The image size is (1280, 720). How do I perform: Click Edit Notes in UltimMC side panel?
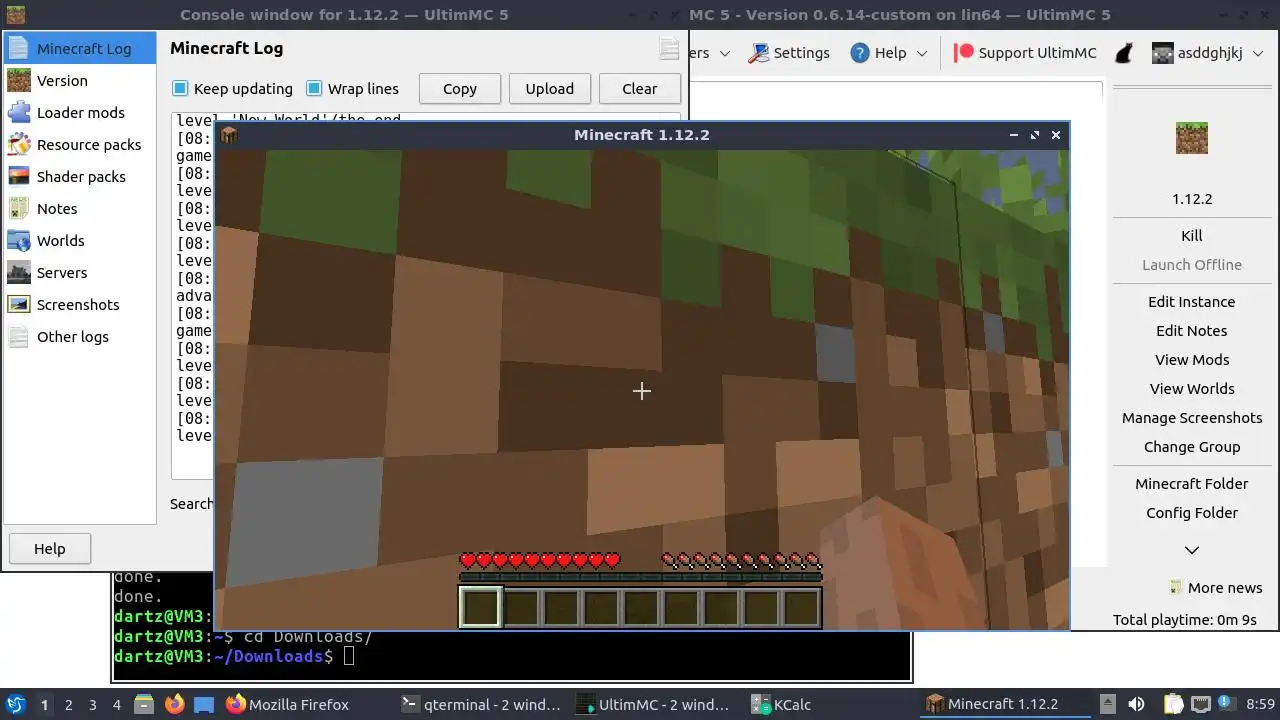click(x=1192, y=331)
